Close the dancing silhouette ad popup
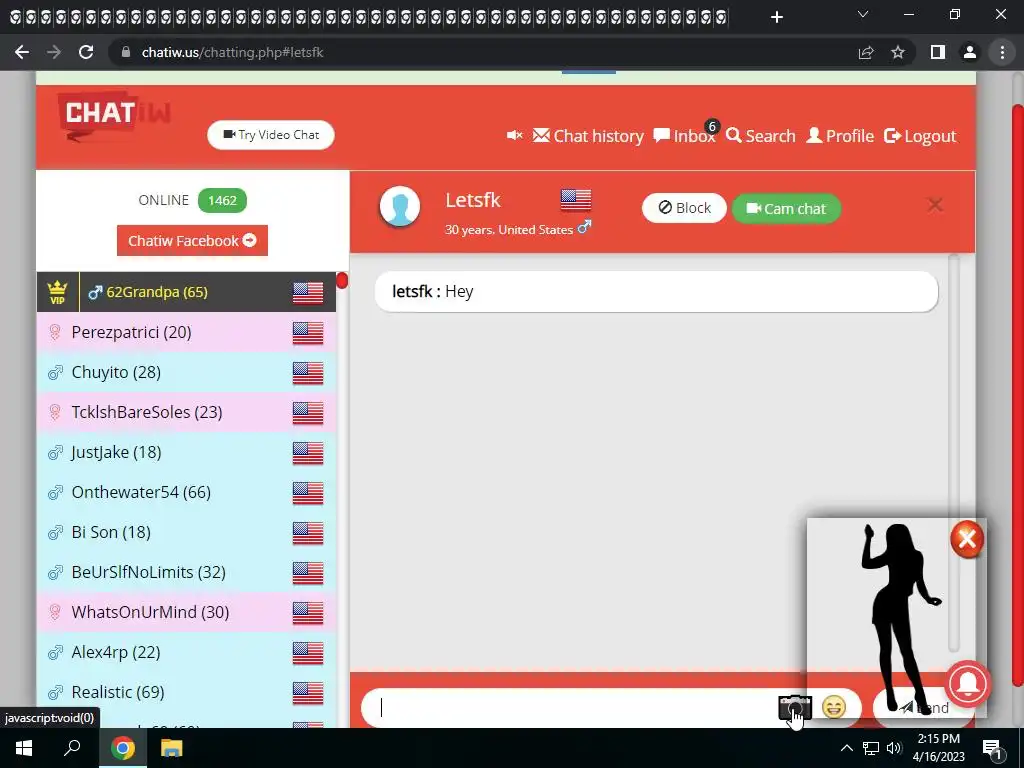This screenshot has height=768, width=1024. pyautogui.click(x=967, y=539)
